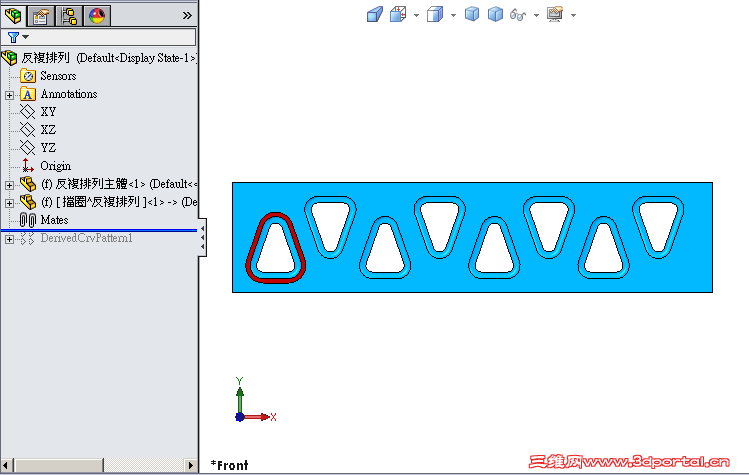Click the X axis of the triad
Viewport: 749px width, 475px height.
258,417
